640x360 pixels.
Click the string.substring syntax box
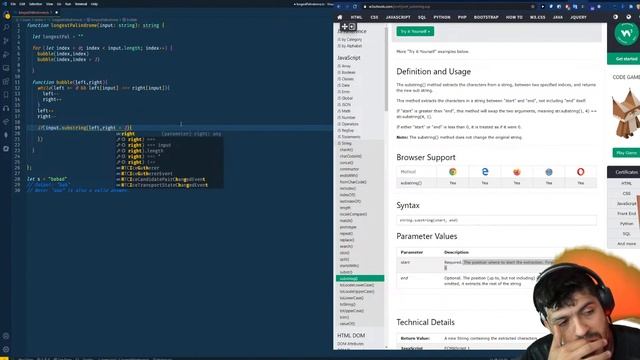(x=496, y=220)
